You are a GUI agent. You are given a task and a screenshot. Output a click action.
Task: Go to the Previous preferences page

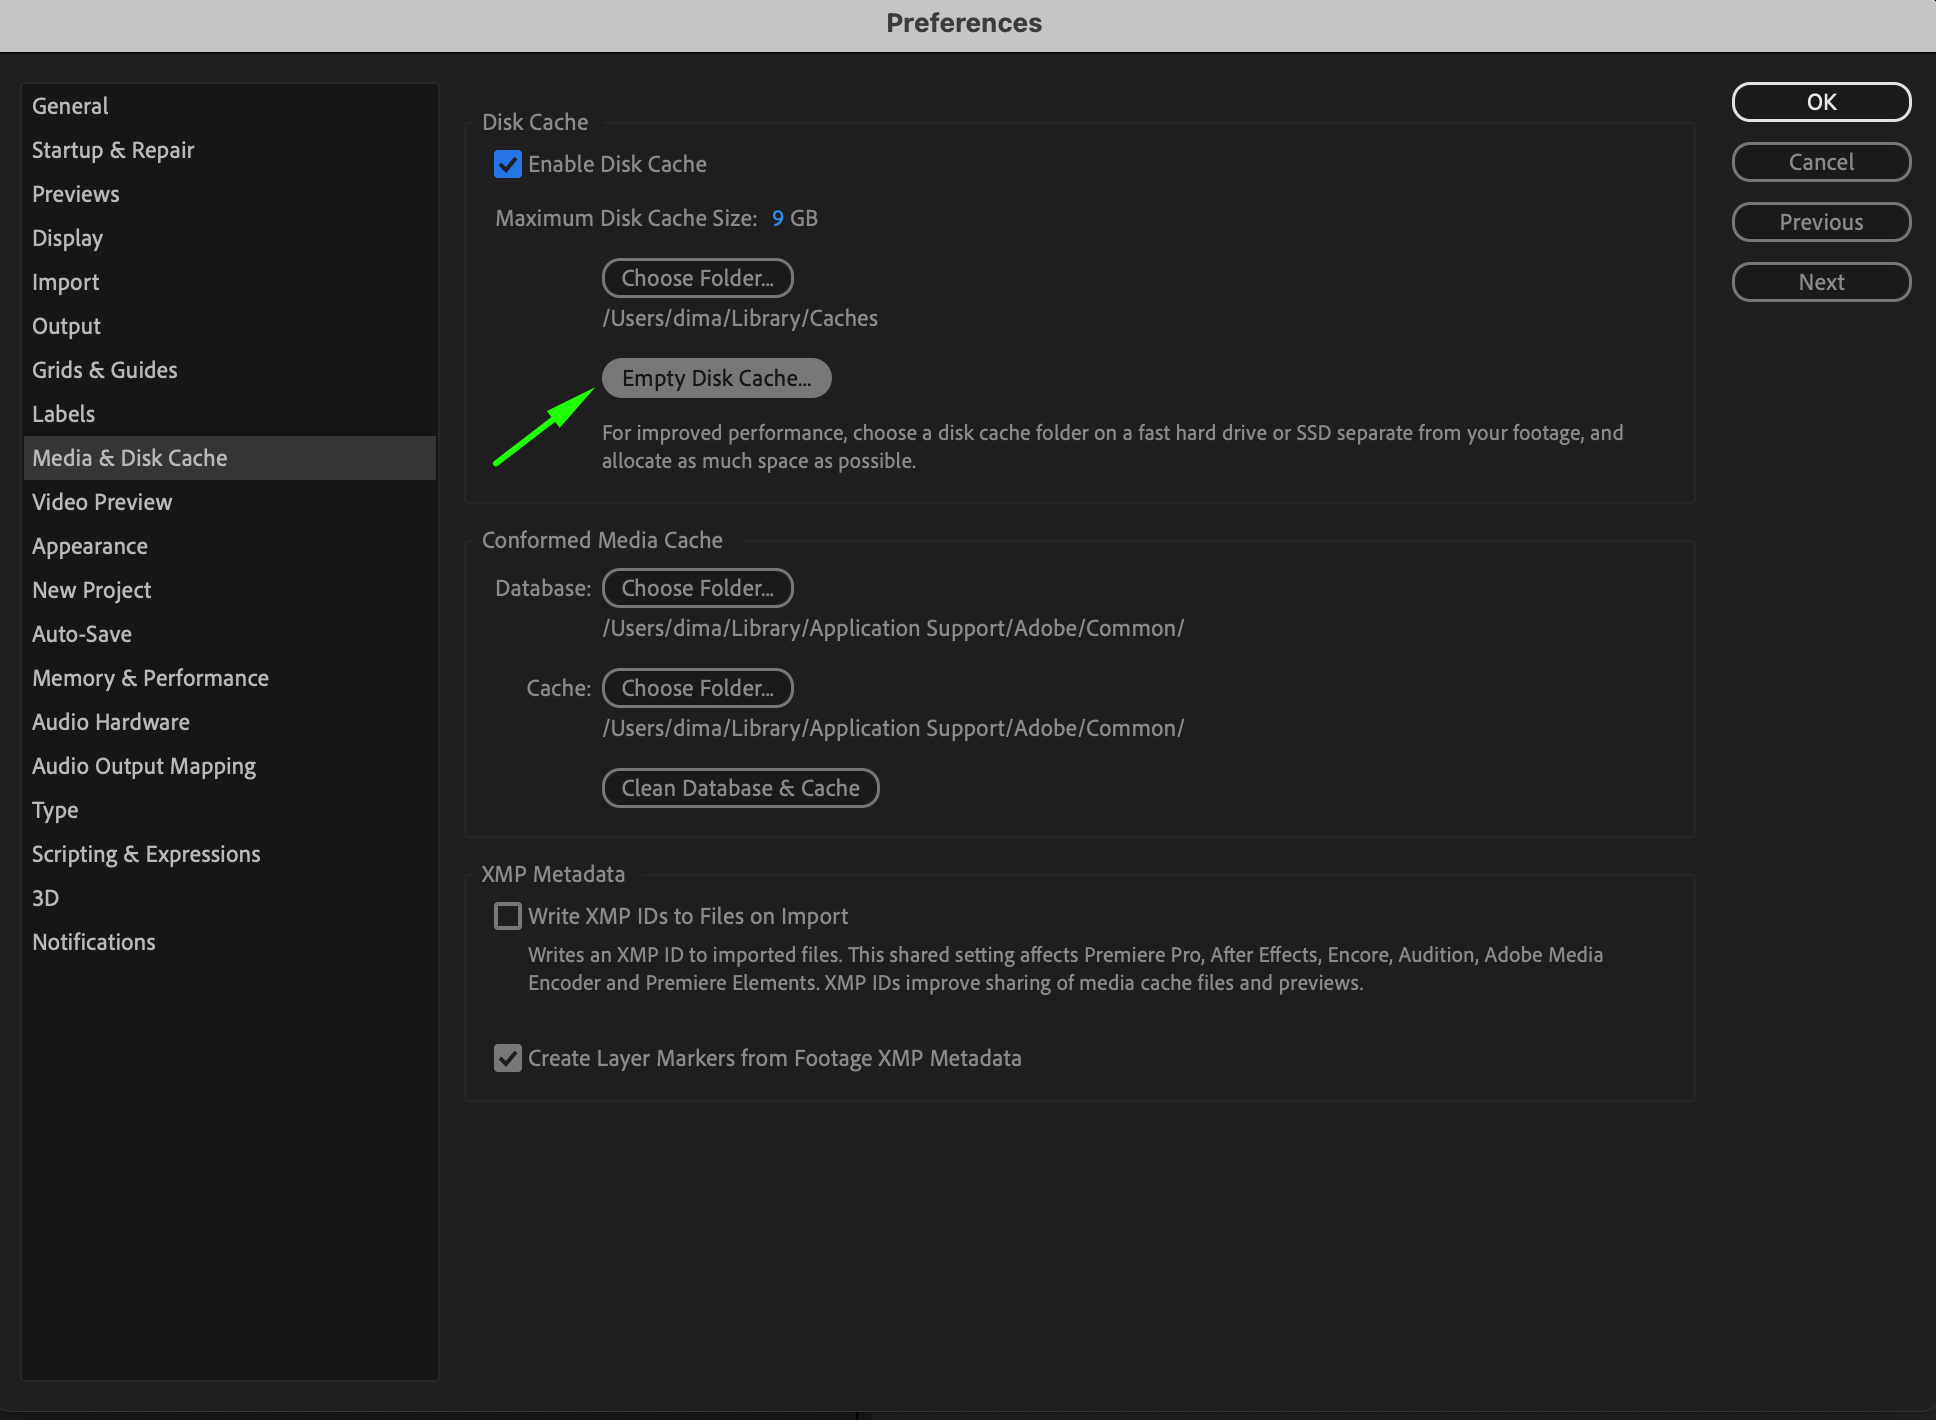(1821, 222)
